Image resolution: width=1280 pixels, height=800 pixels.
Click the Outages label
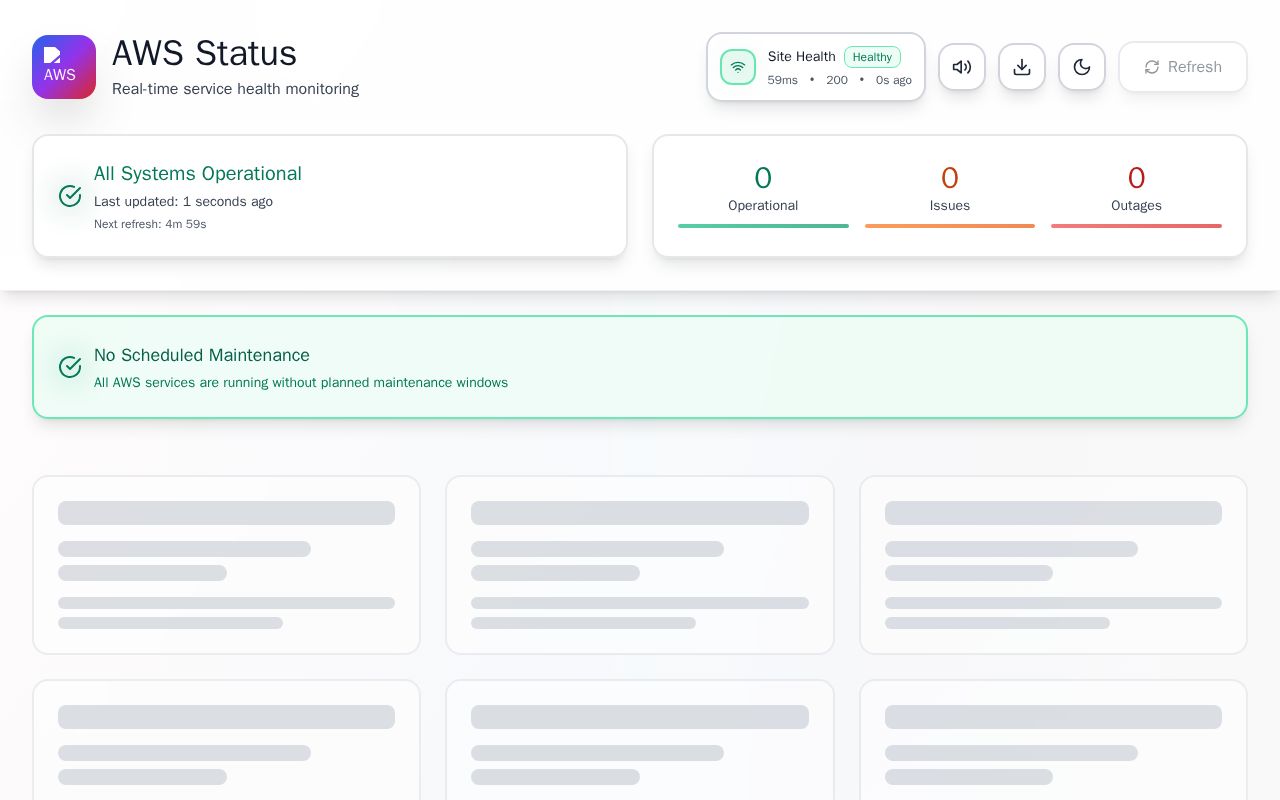(x=1136, y=206)
